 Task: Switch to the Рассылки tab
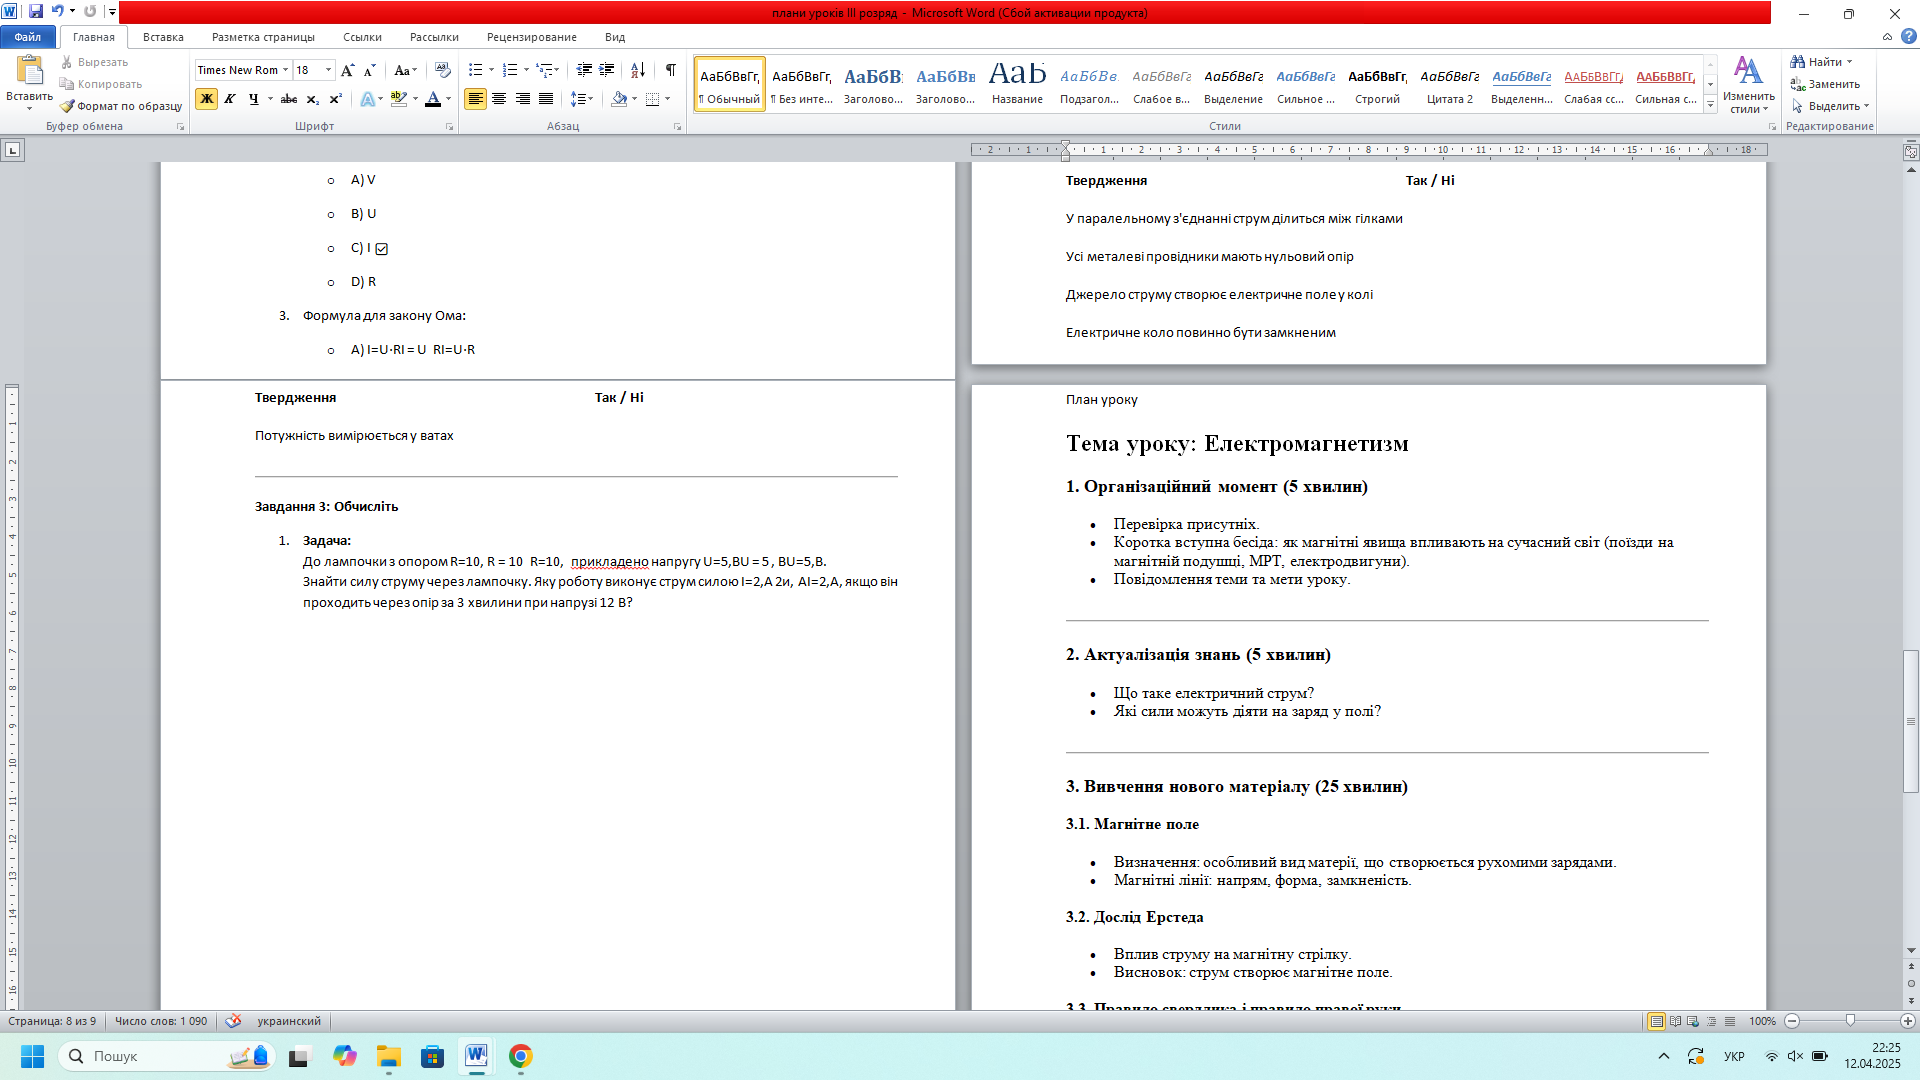coord(434,37)
